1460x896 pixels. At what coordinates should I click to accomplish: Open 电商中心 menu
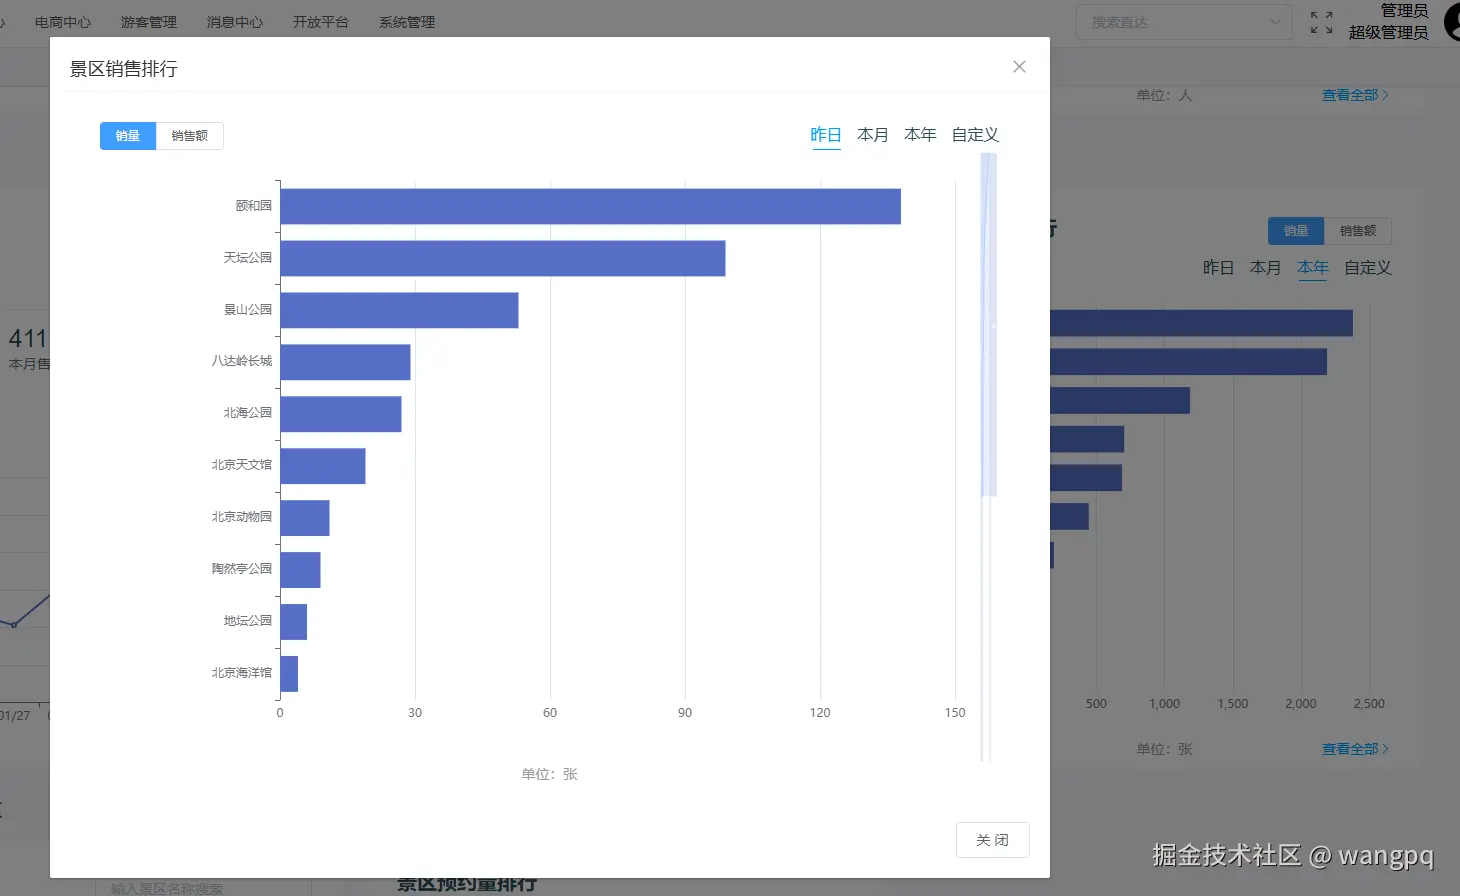click(x=63, y=22)
